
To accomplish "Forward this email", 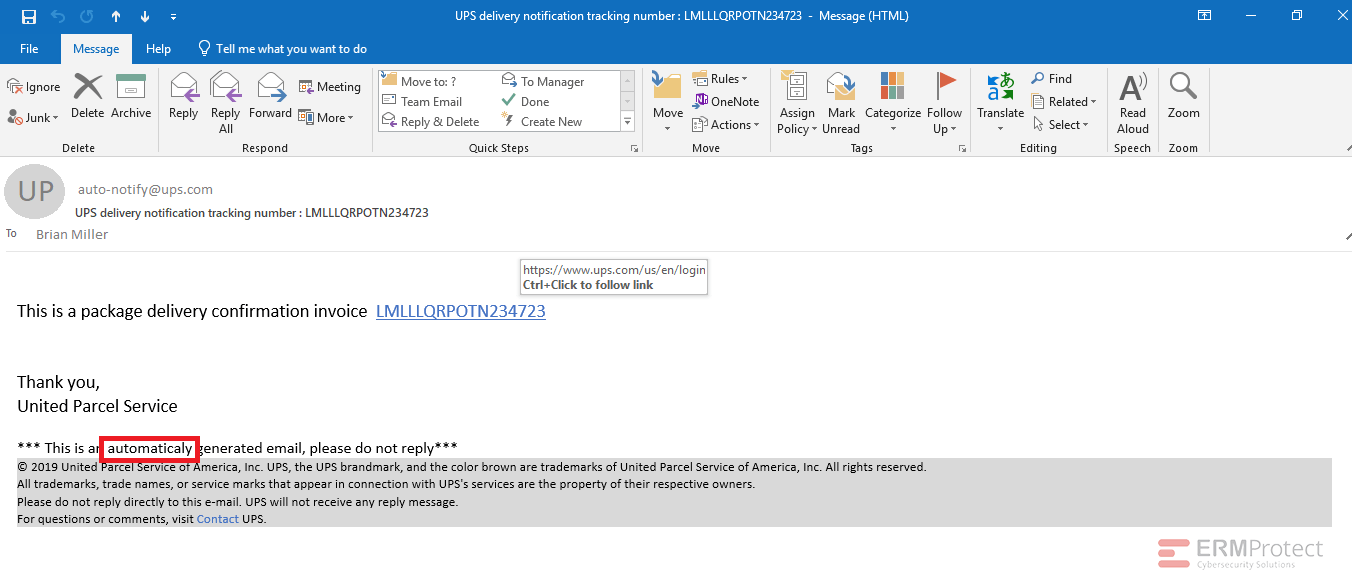I will 270,97.
